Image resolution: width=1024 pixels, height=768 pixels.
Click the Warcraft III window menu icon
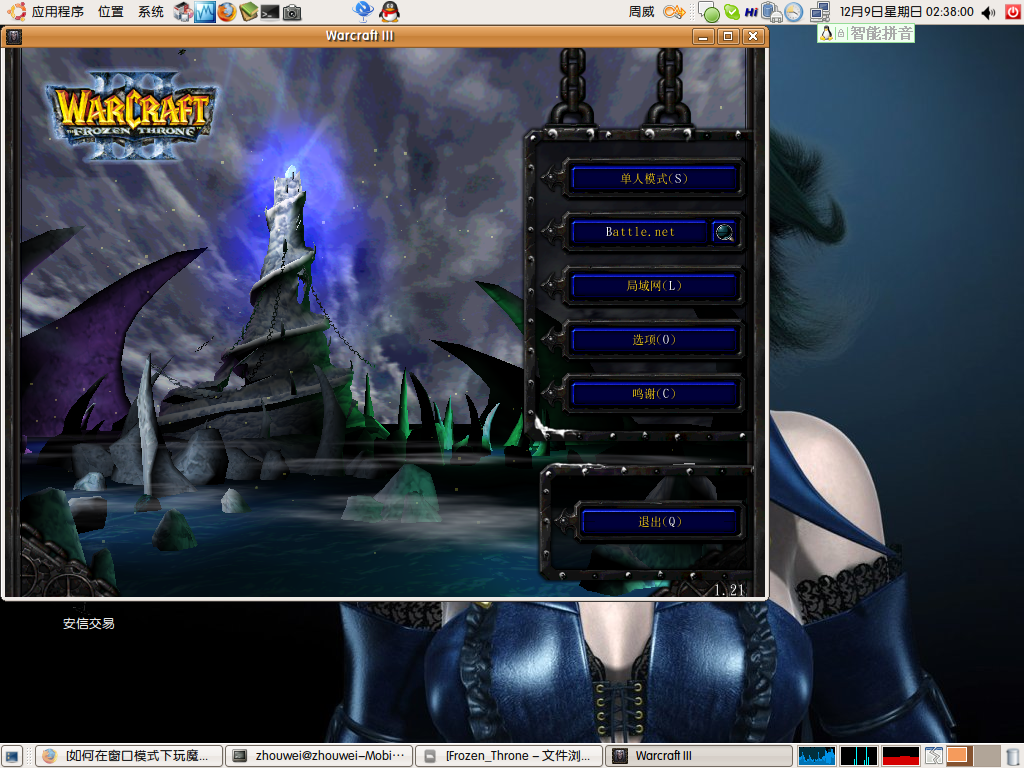pos(14,37)
